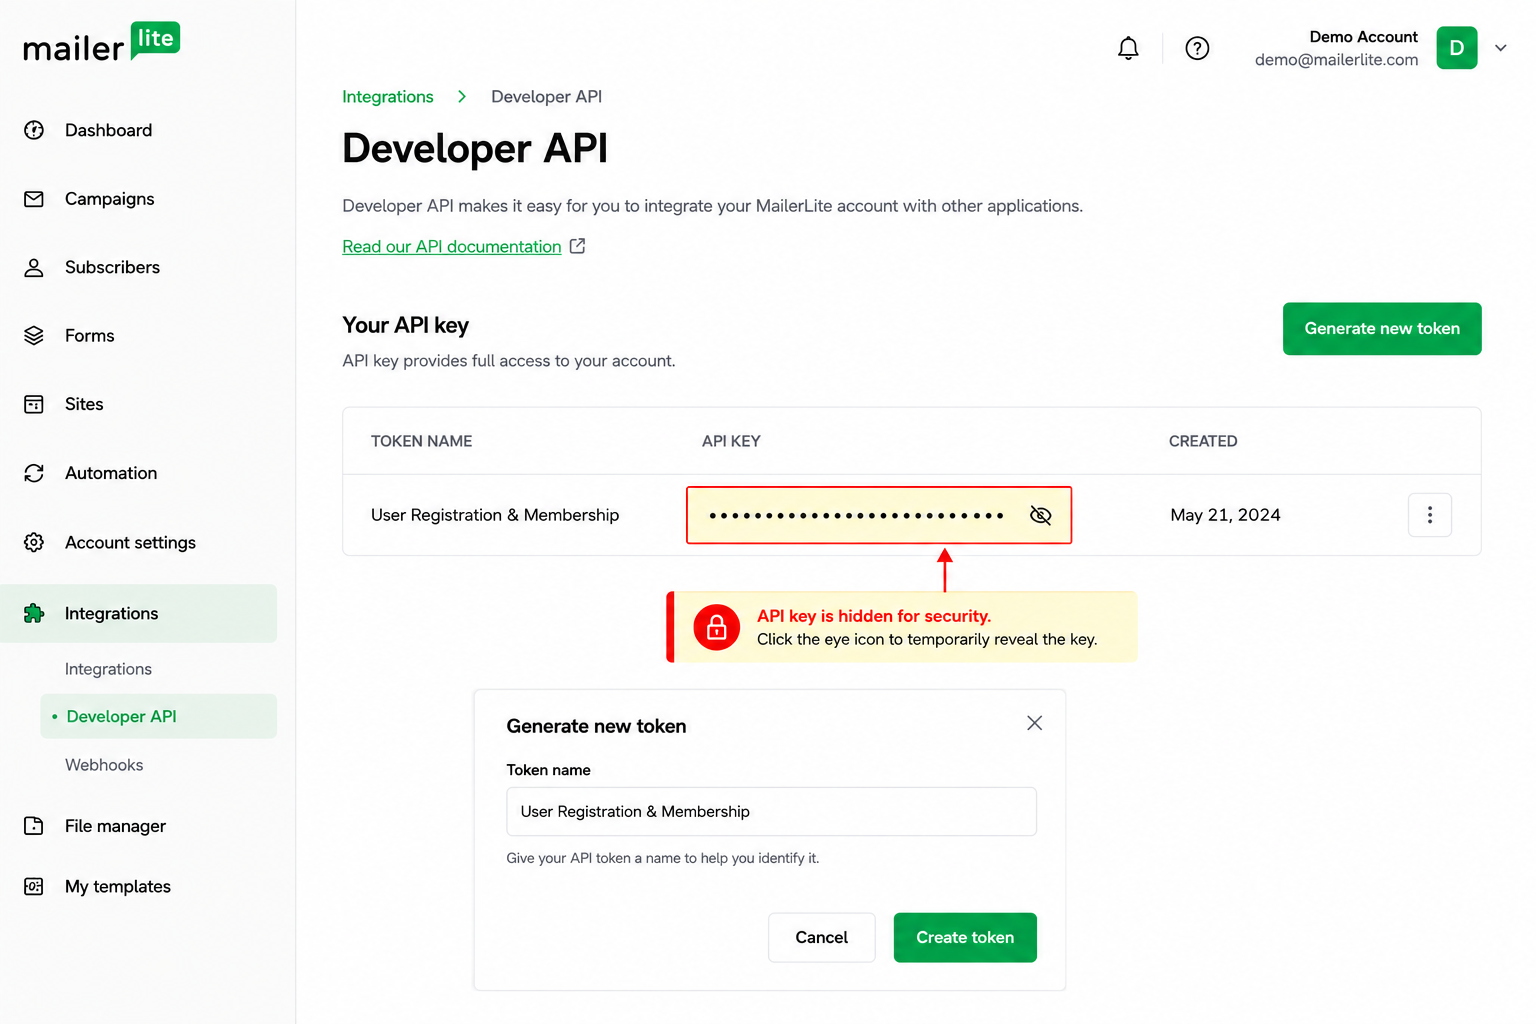Open three-dot menu for token row
The image size is (1536, 1024).
(x=1430, y=515)
